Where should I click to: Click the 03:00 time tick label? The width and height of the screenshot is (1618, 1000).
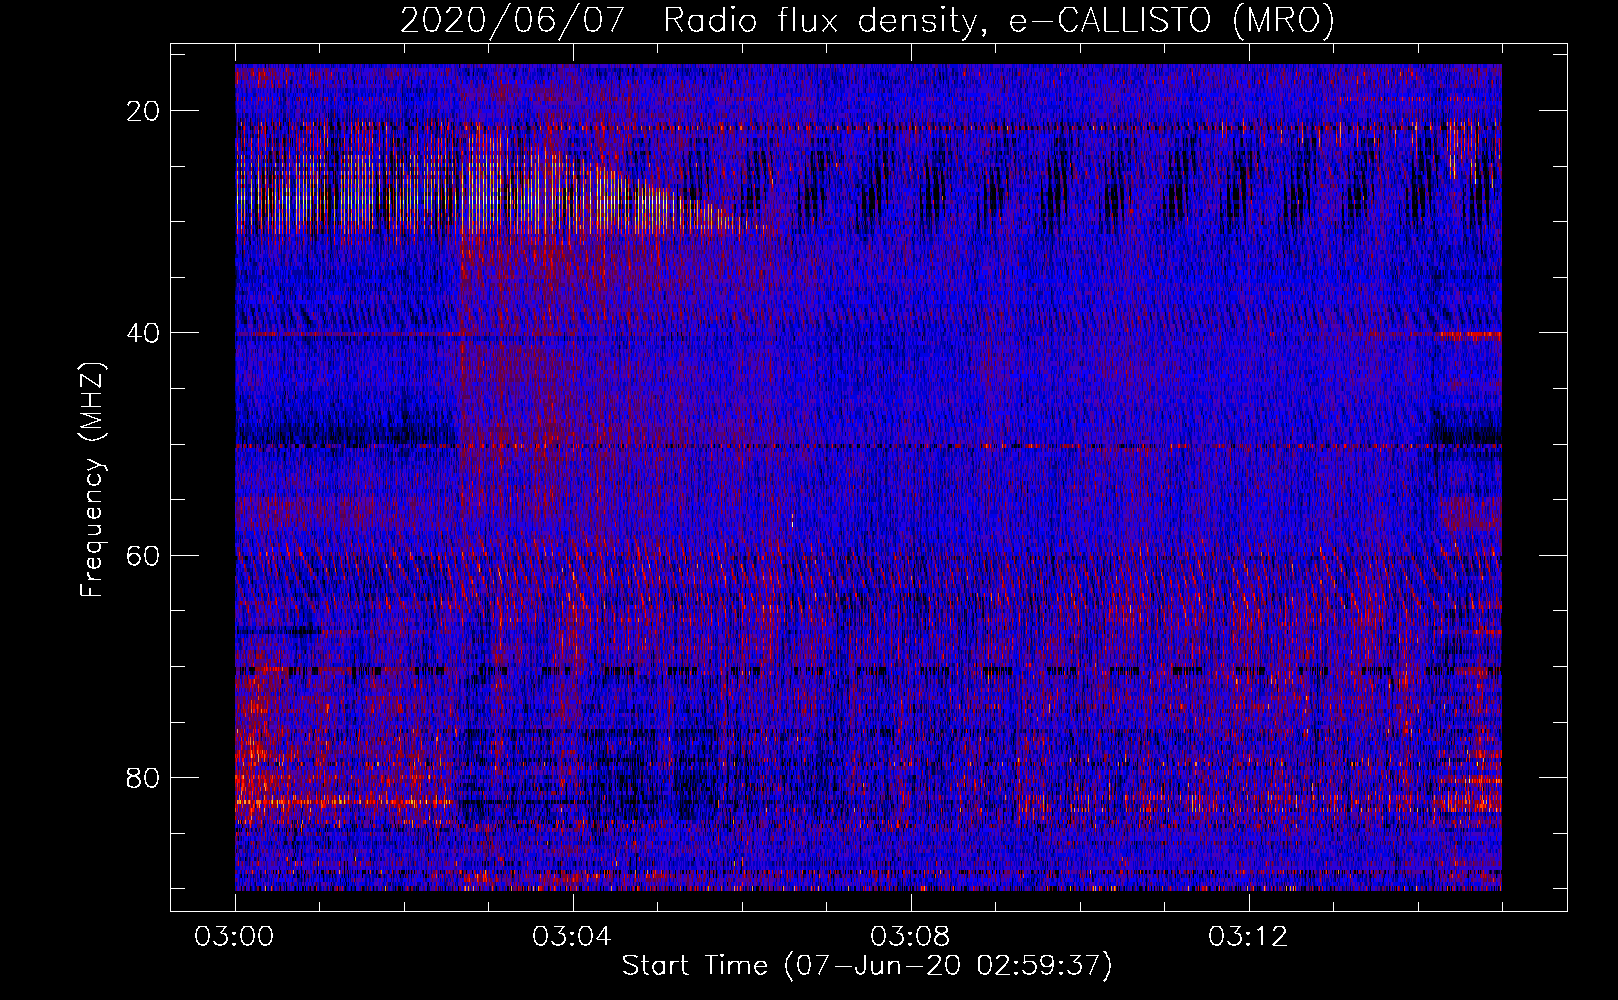[235, 937]
